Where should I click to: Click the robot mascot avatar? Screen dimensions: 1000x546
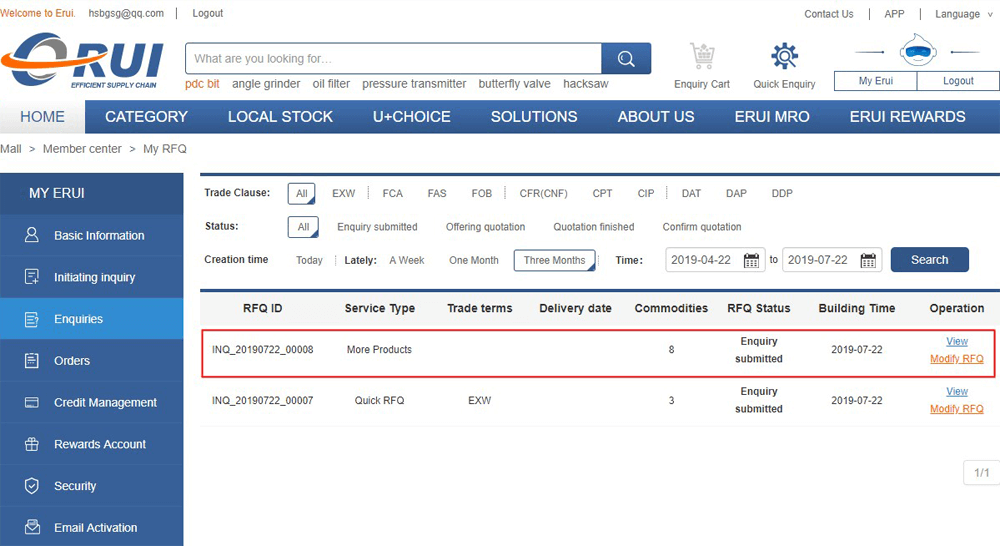tap(918, 51)
